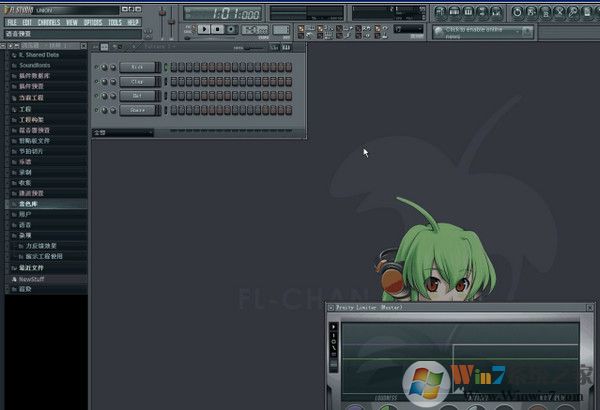
Task: Open the snap selector dropdown
Action: click(x=409, y=29)
